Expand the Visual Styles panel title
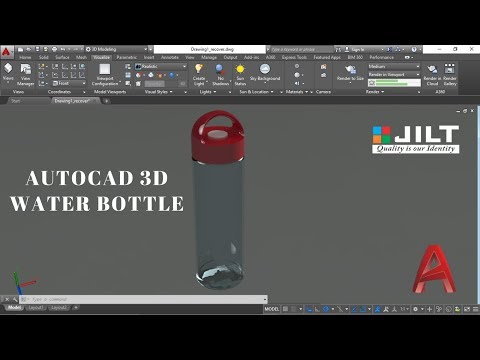 159,92
